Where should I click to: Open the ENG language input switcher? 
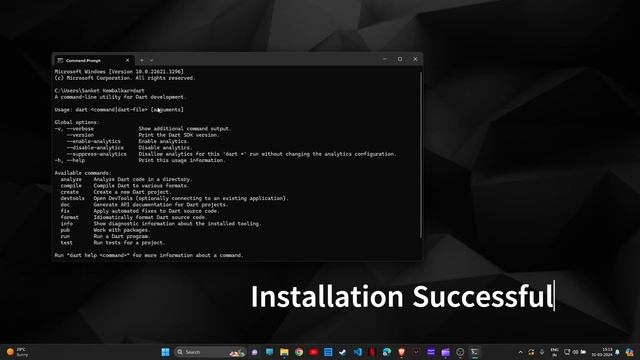pos(554,352)
